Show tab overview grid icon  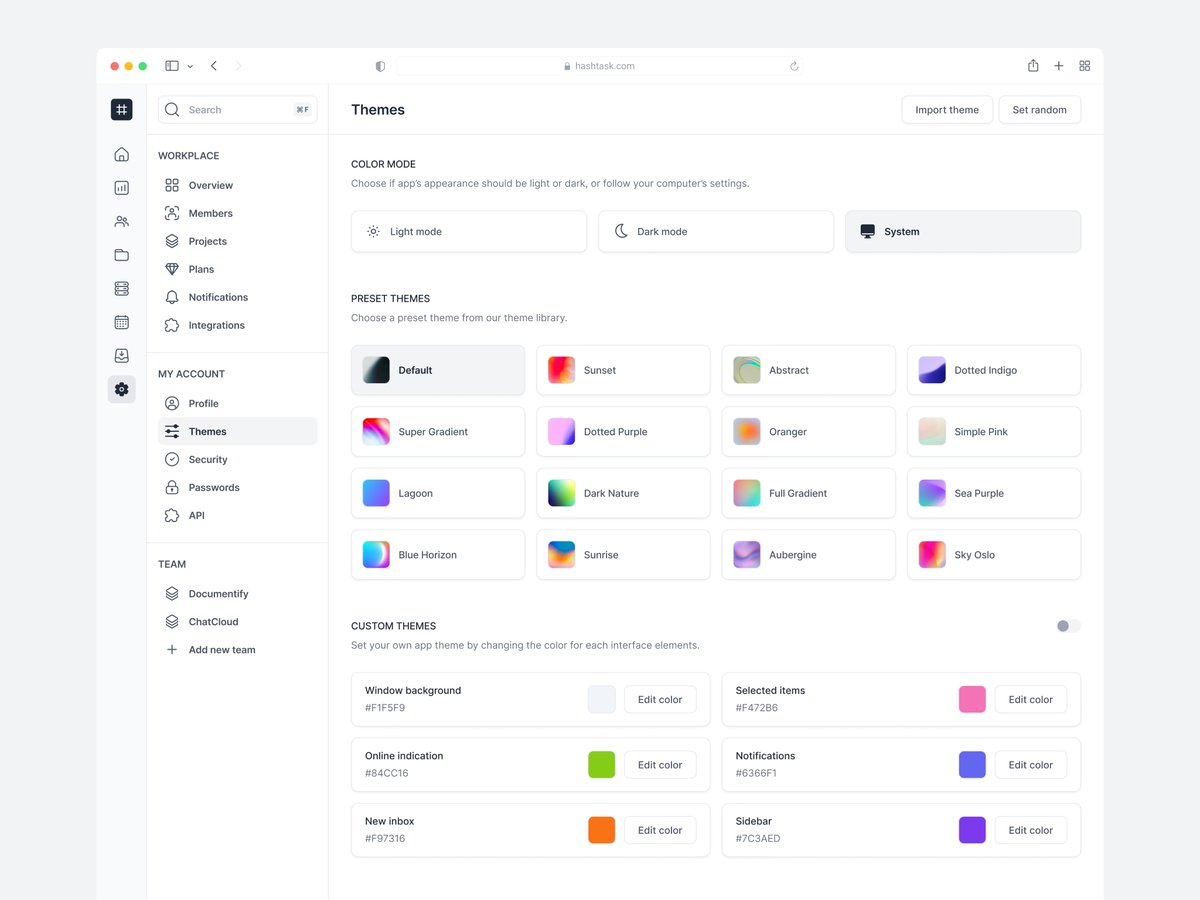click(1084, 66)
